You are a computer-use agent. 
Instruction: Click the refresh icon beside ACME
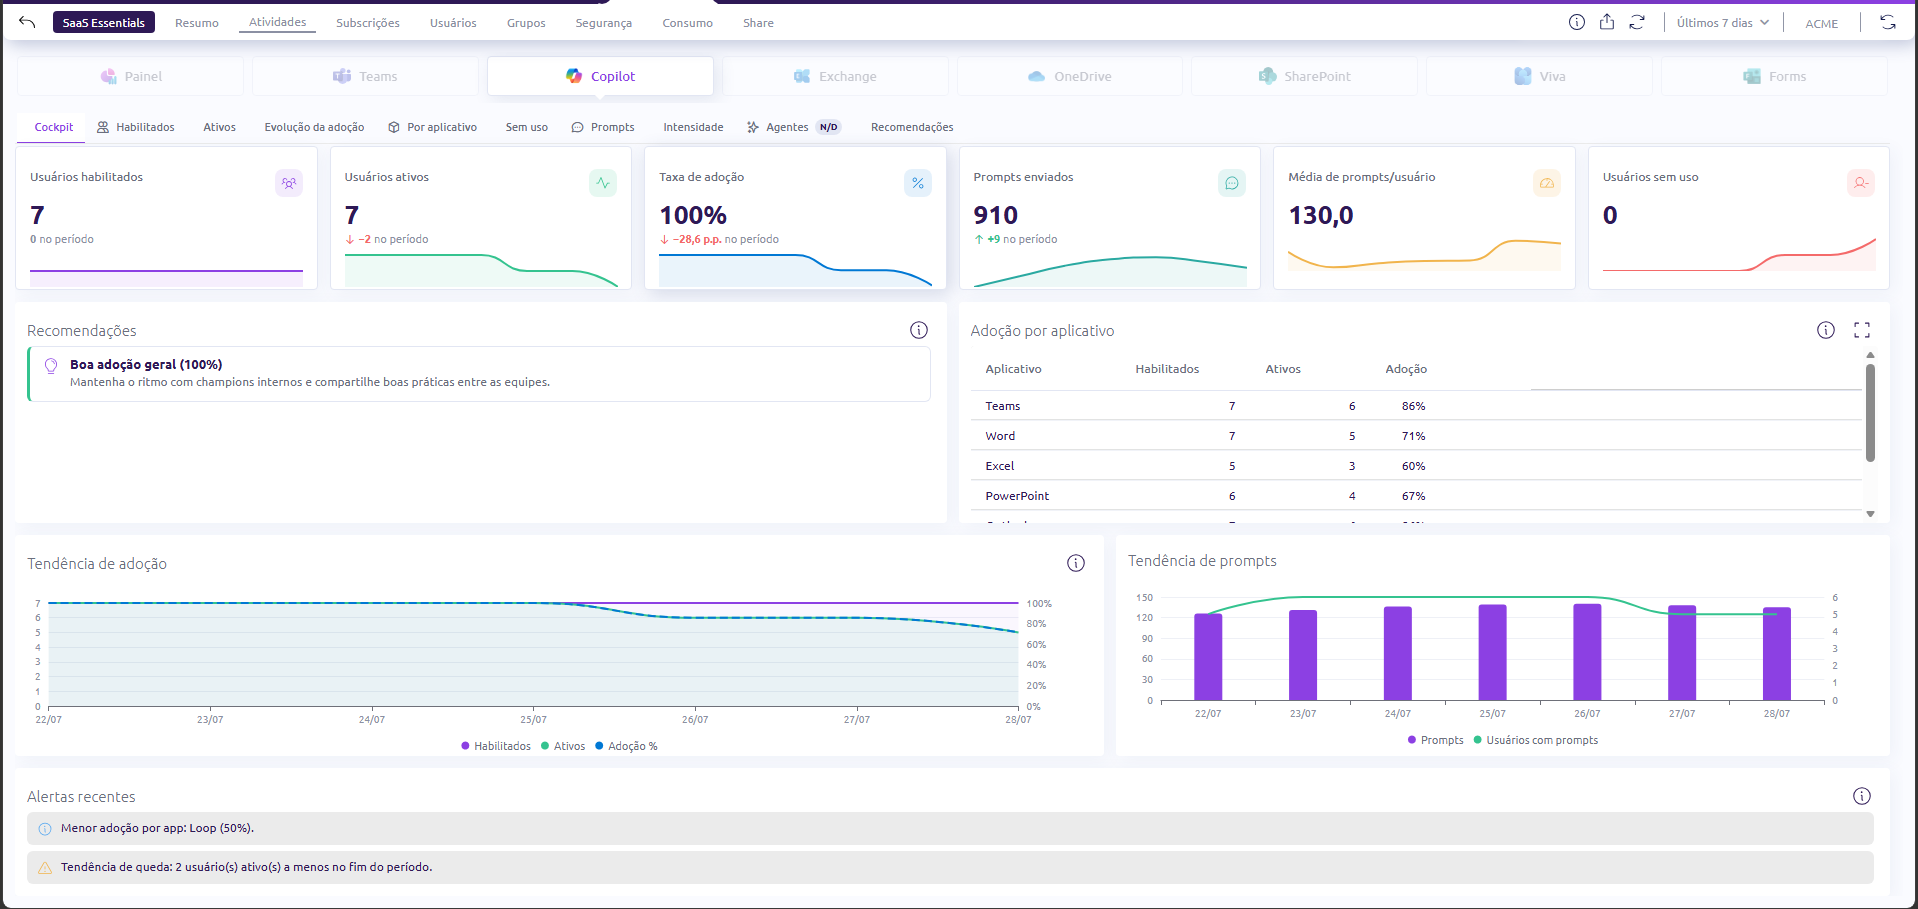(1888, 22)
